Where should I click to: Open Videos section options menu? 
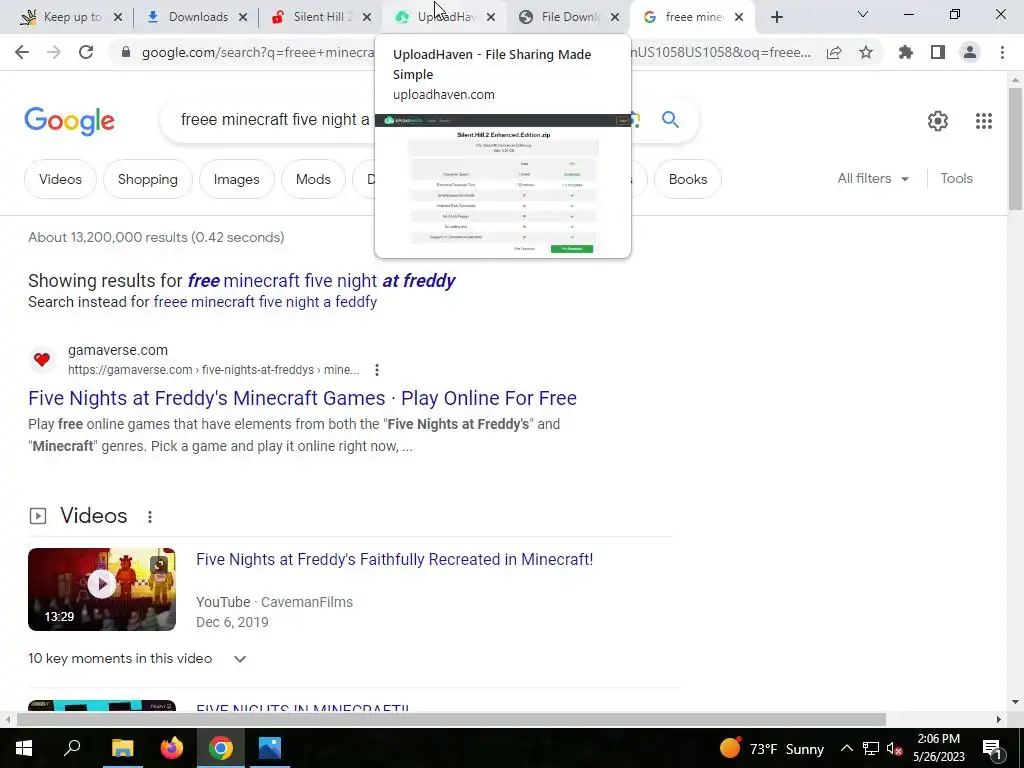(150, 517)
